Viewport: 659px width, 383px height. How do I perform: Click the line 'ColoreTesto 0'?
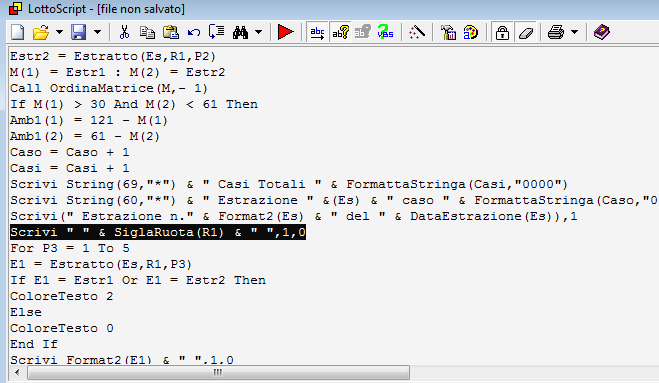coord(61,328)
